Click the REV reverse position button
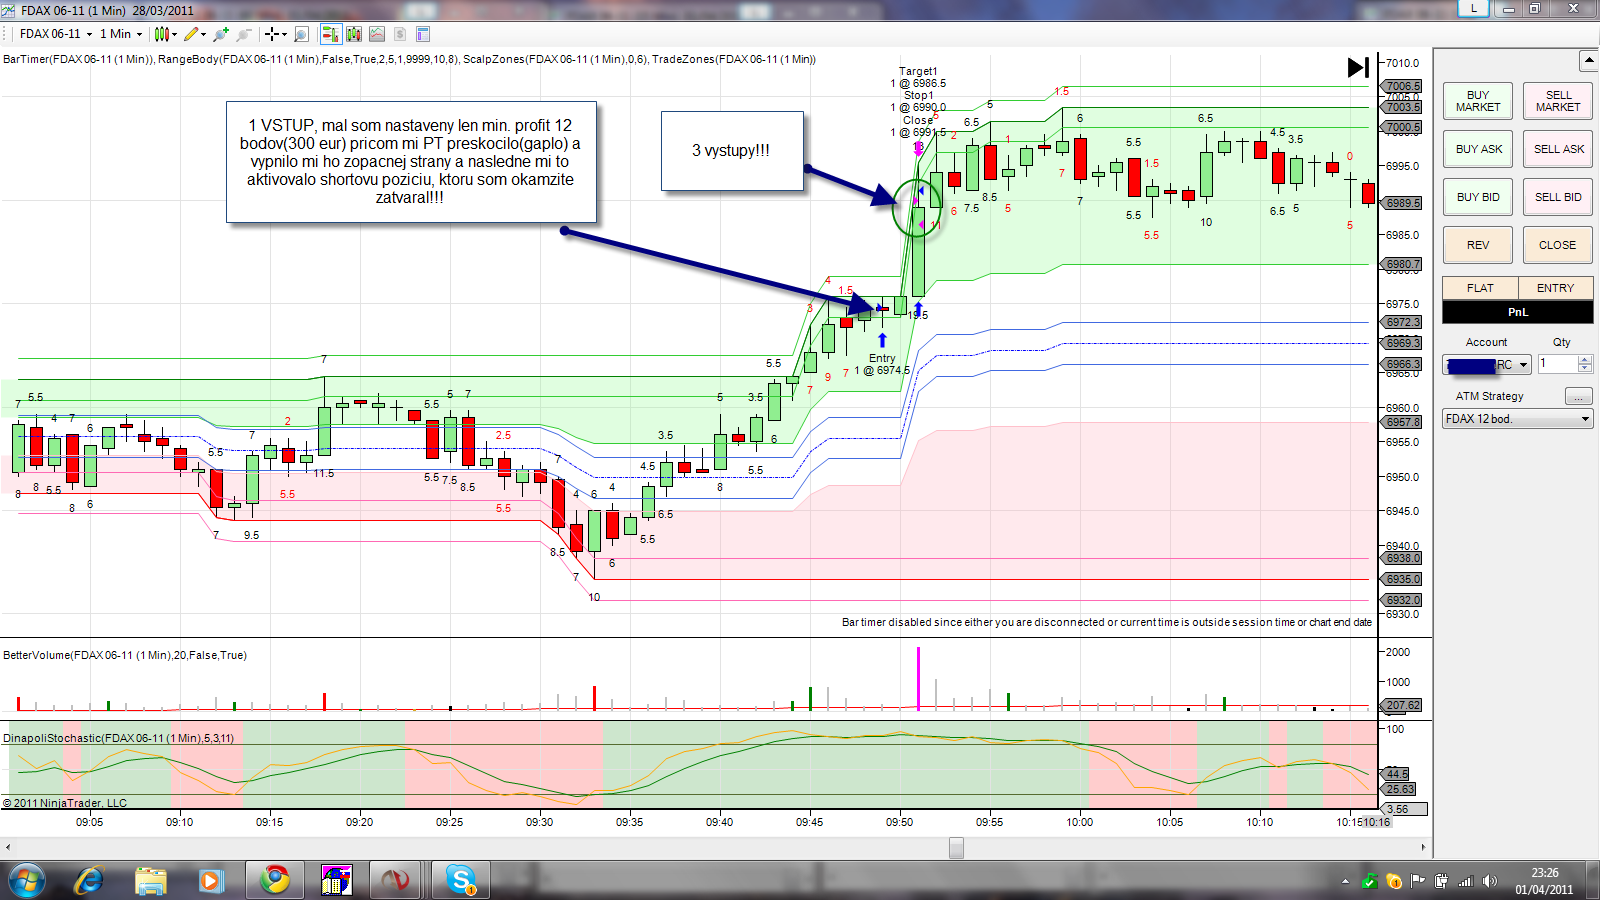The image size is (1600, 900). [x=1478, y=245]
